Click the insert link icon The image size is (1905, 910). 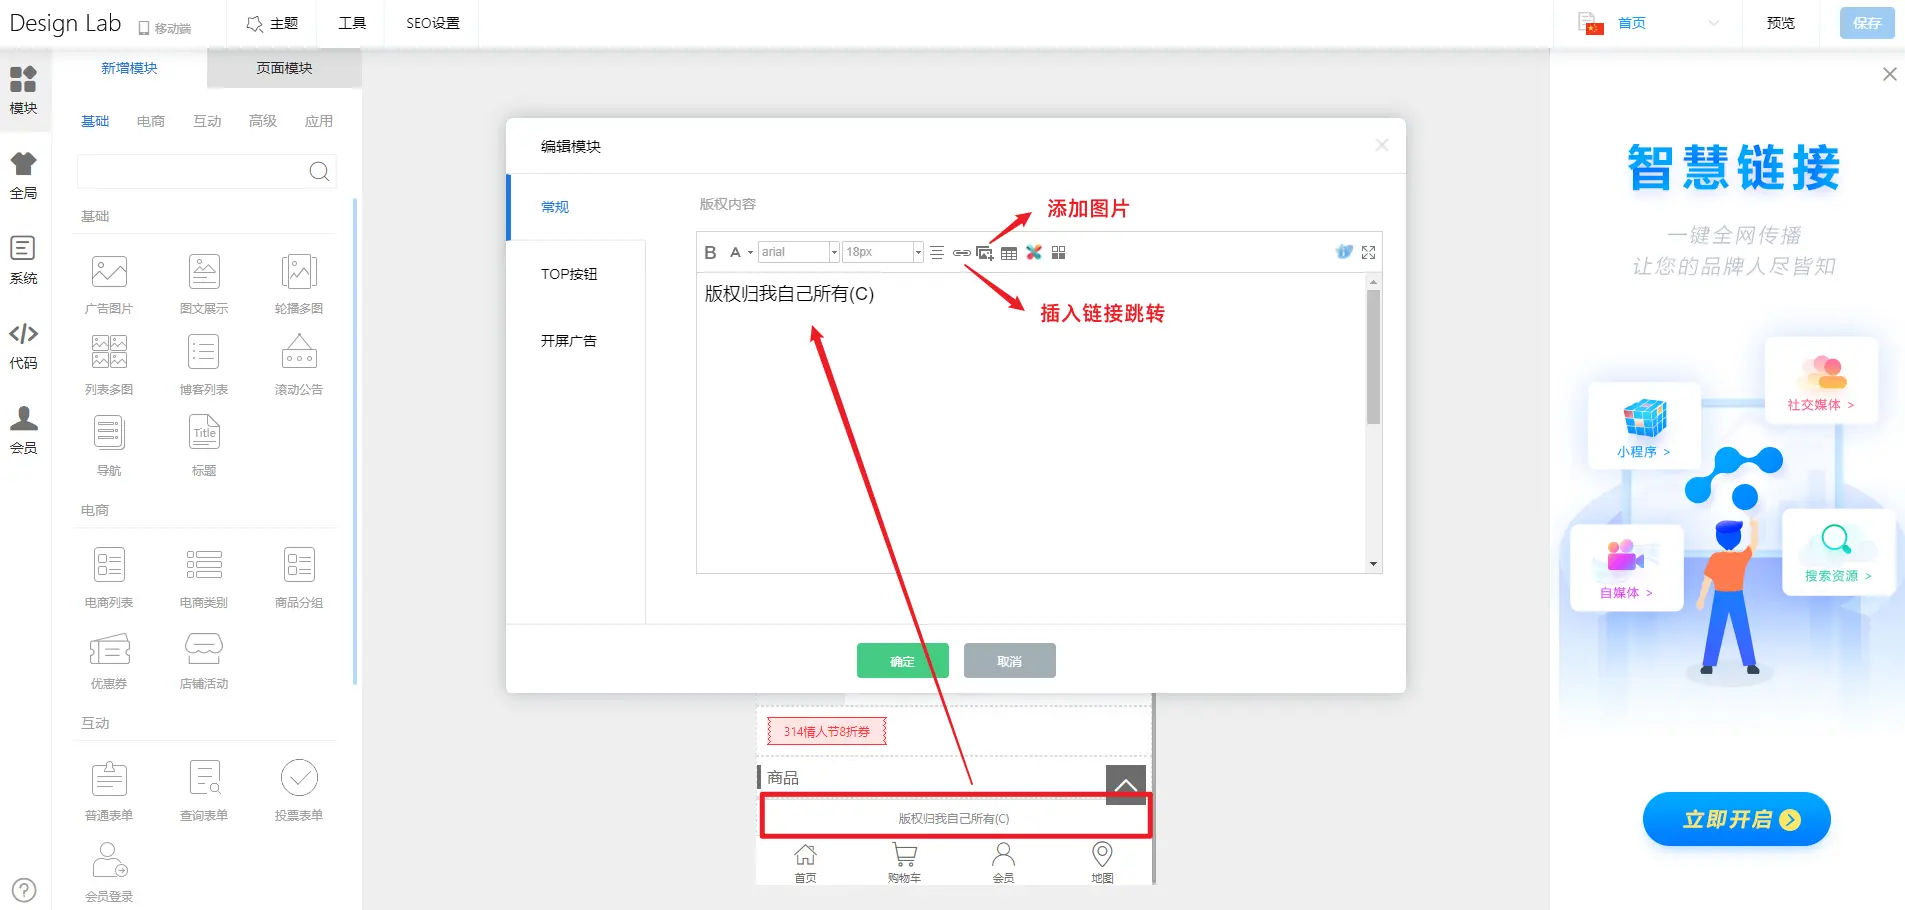[x=961, y=253]
